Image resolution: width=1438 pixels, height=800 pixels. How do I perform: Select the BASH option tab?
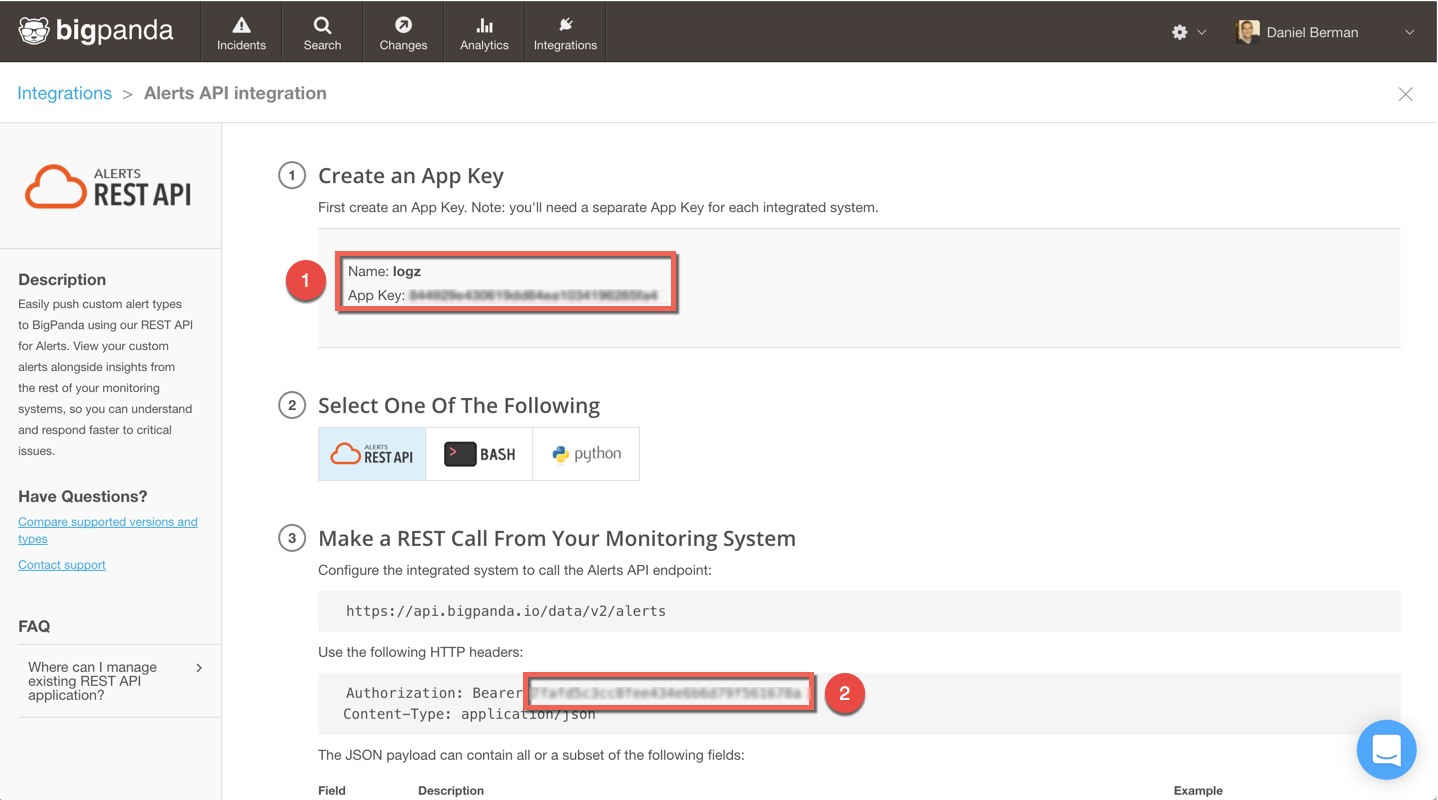[x=479, y=454]
